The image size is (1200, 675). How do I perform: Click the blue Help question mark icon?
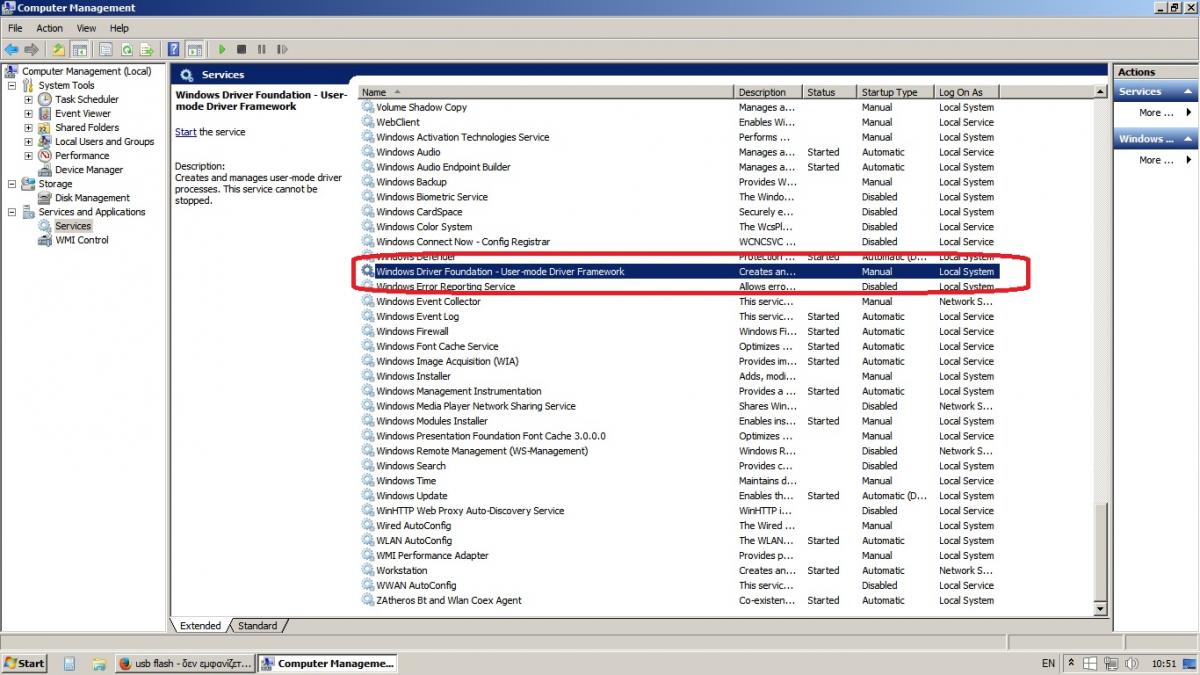pos(174,49)
